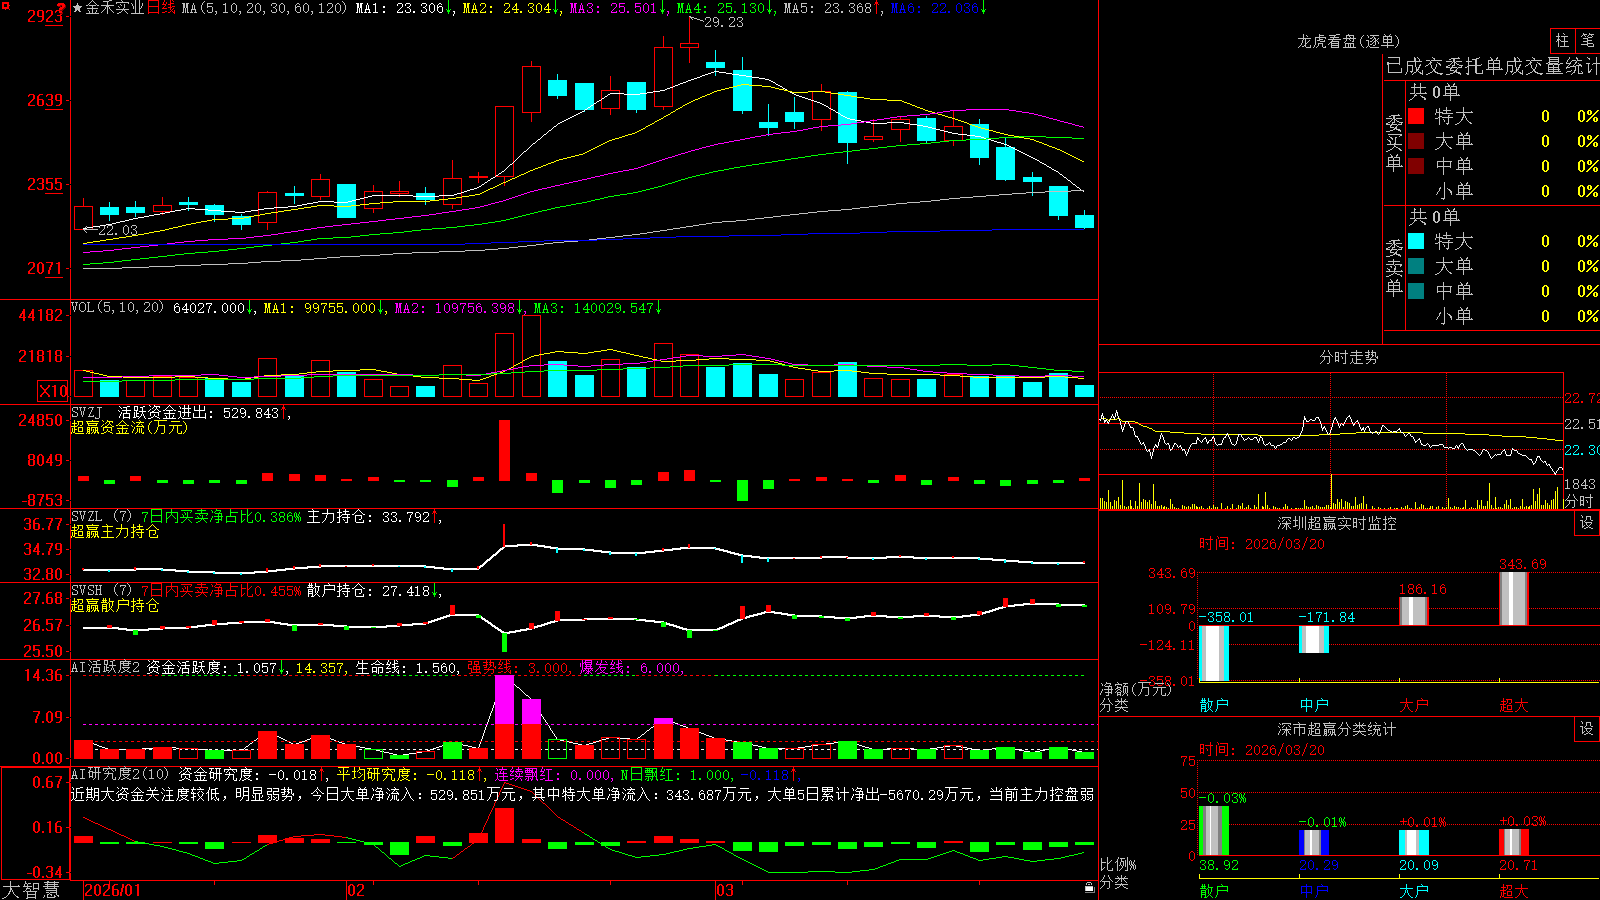1600x900 pixels.
Task: Click the VOL(5,10,20) indicator label
Action: (117, 308)
